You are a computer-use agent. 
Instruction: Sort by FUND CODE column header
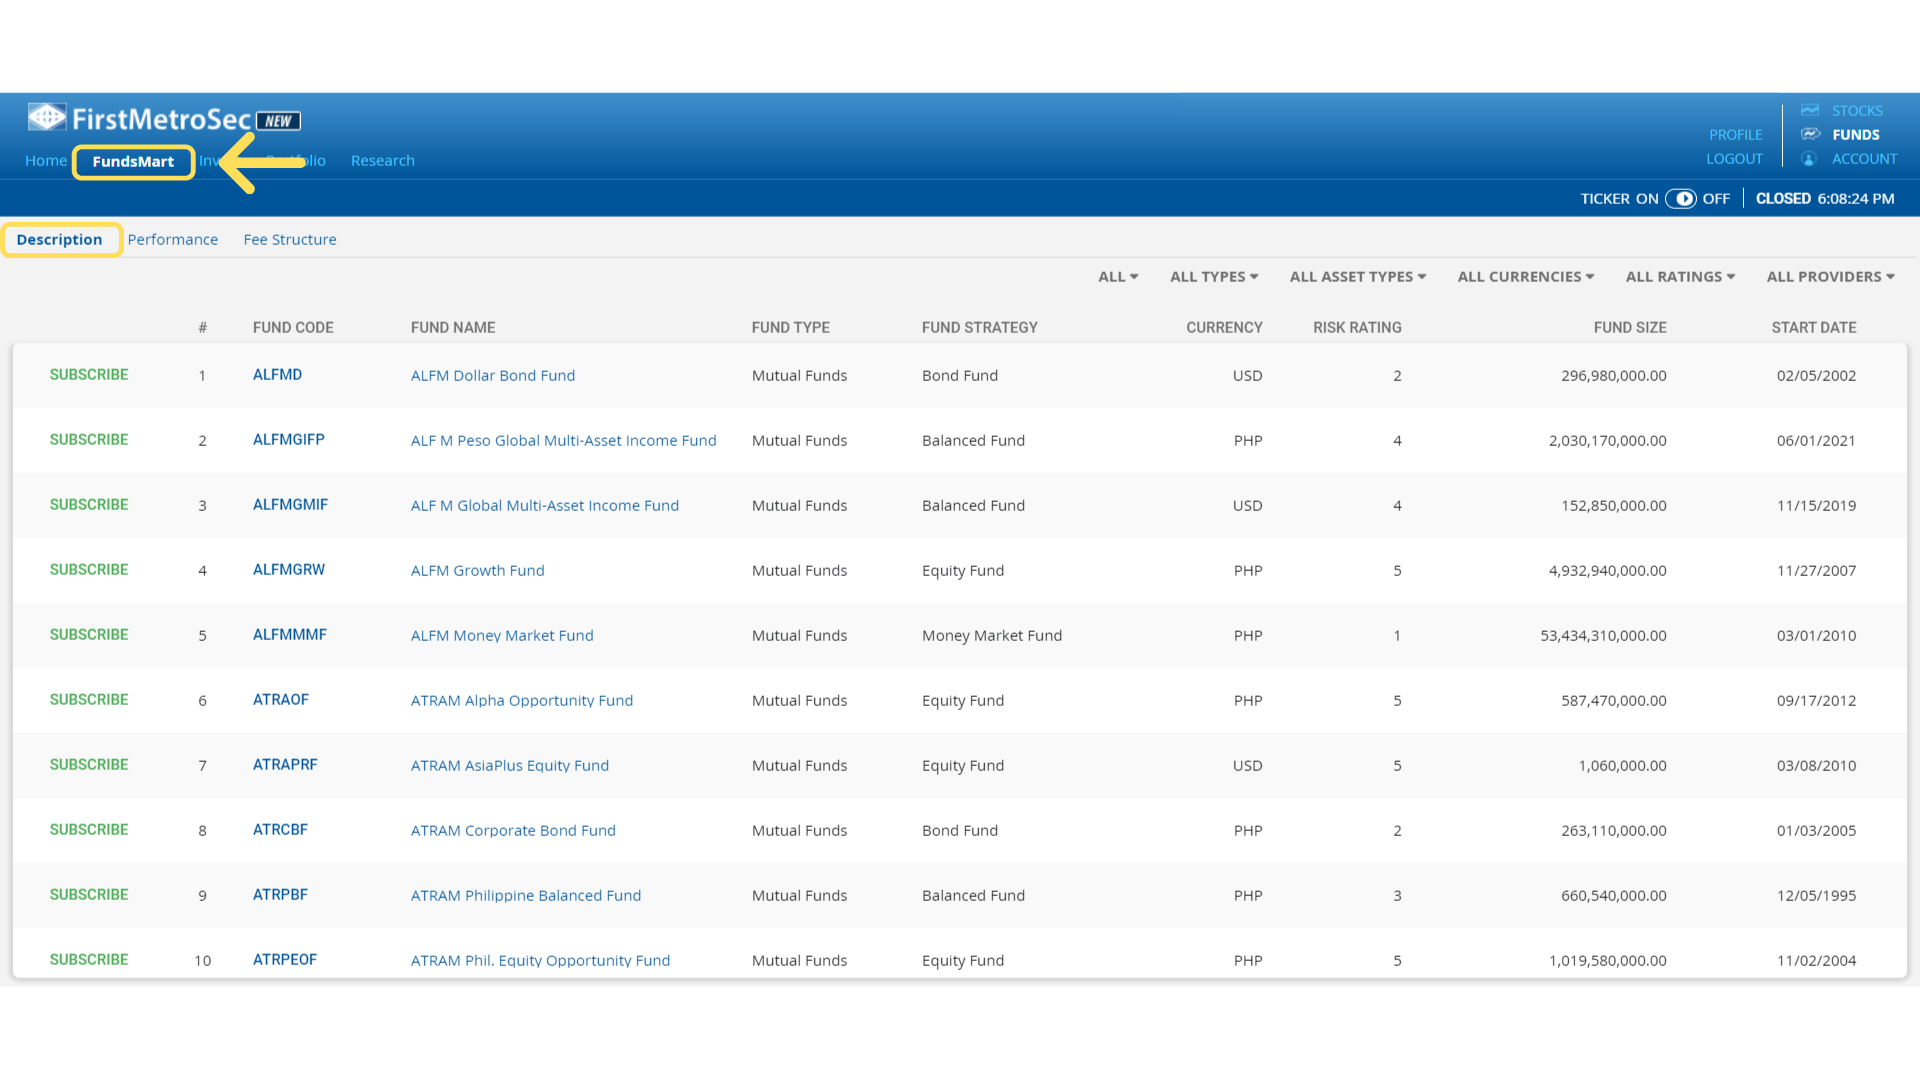(293, 328)
